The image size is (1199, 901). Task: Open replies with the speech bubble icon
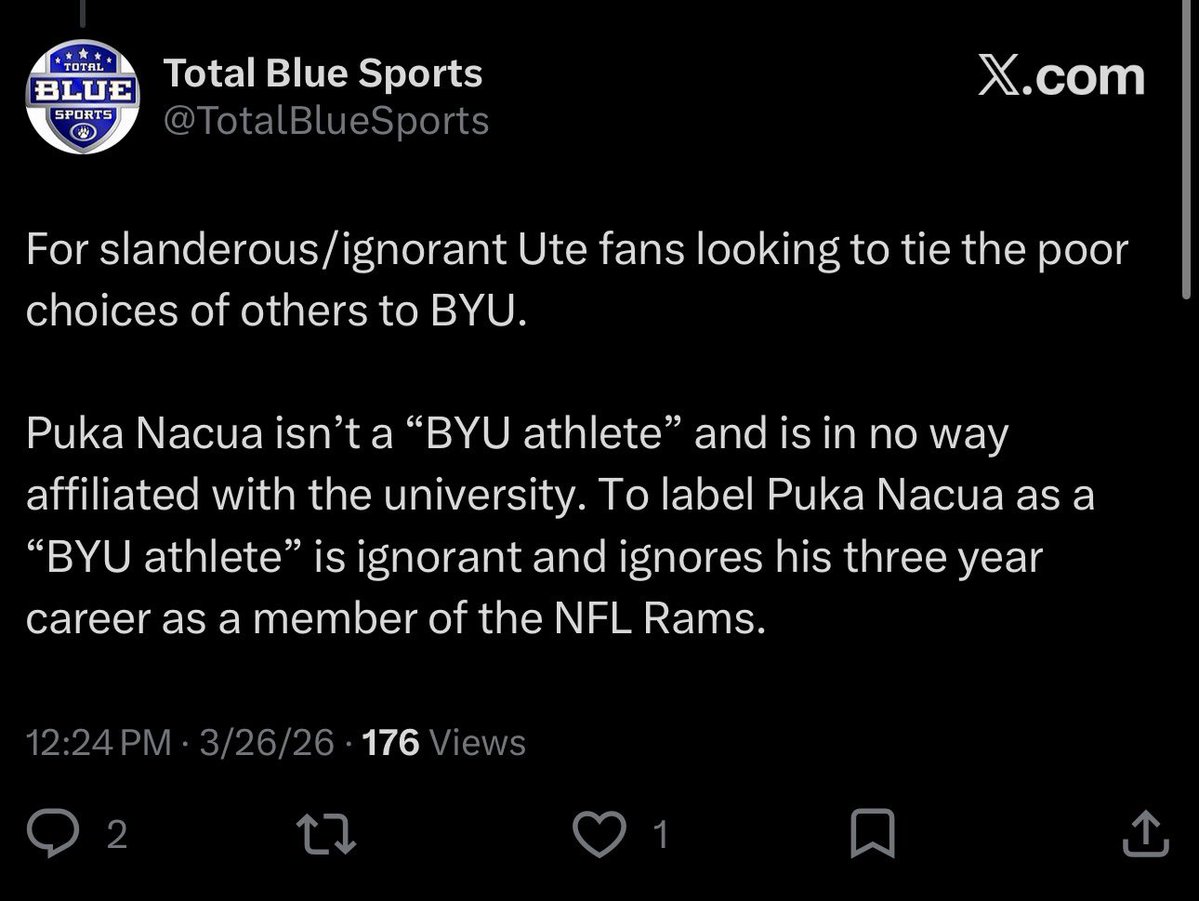[x=53, y=833]
